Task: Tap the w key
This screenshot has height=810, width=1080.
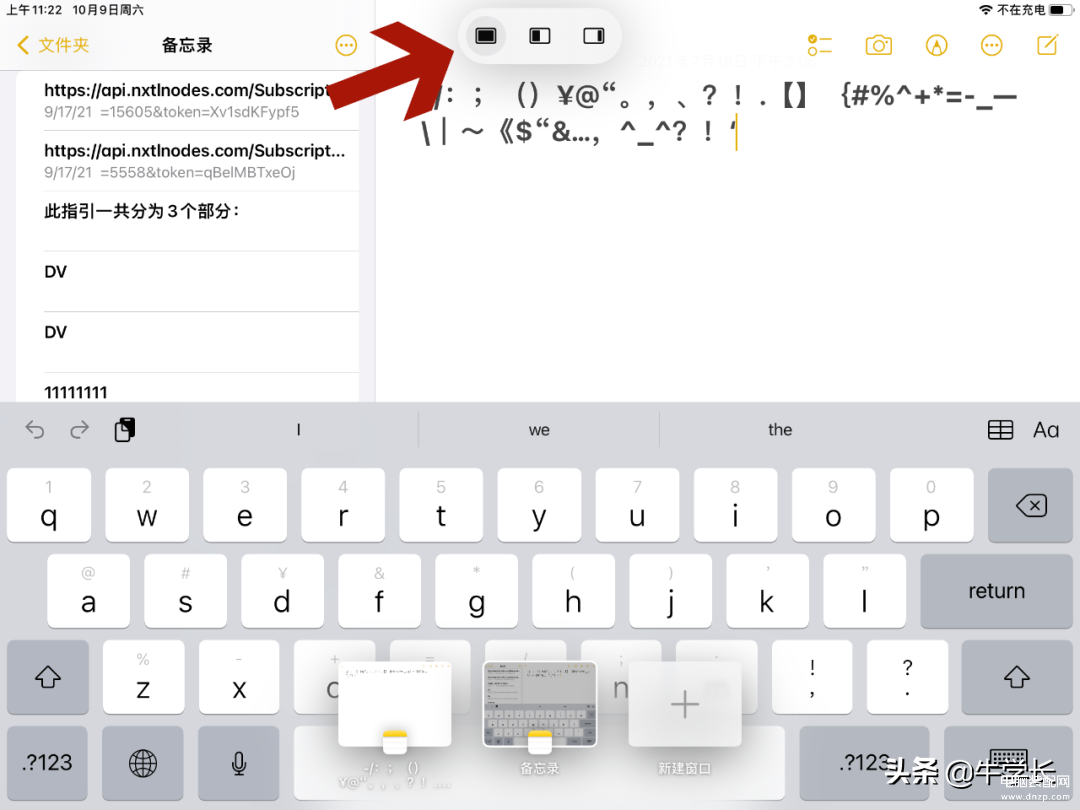Action: (x=147, y=505)
